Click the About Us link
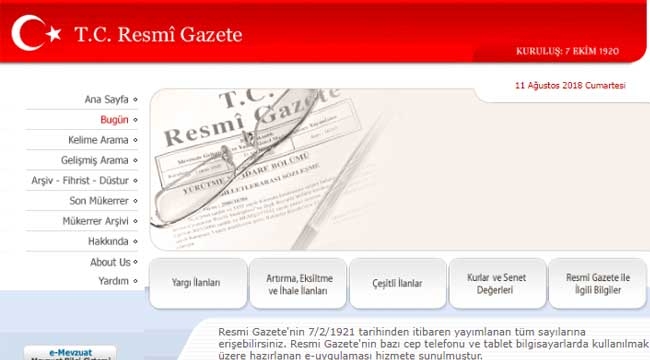 coord(110,262)
